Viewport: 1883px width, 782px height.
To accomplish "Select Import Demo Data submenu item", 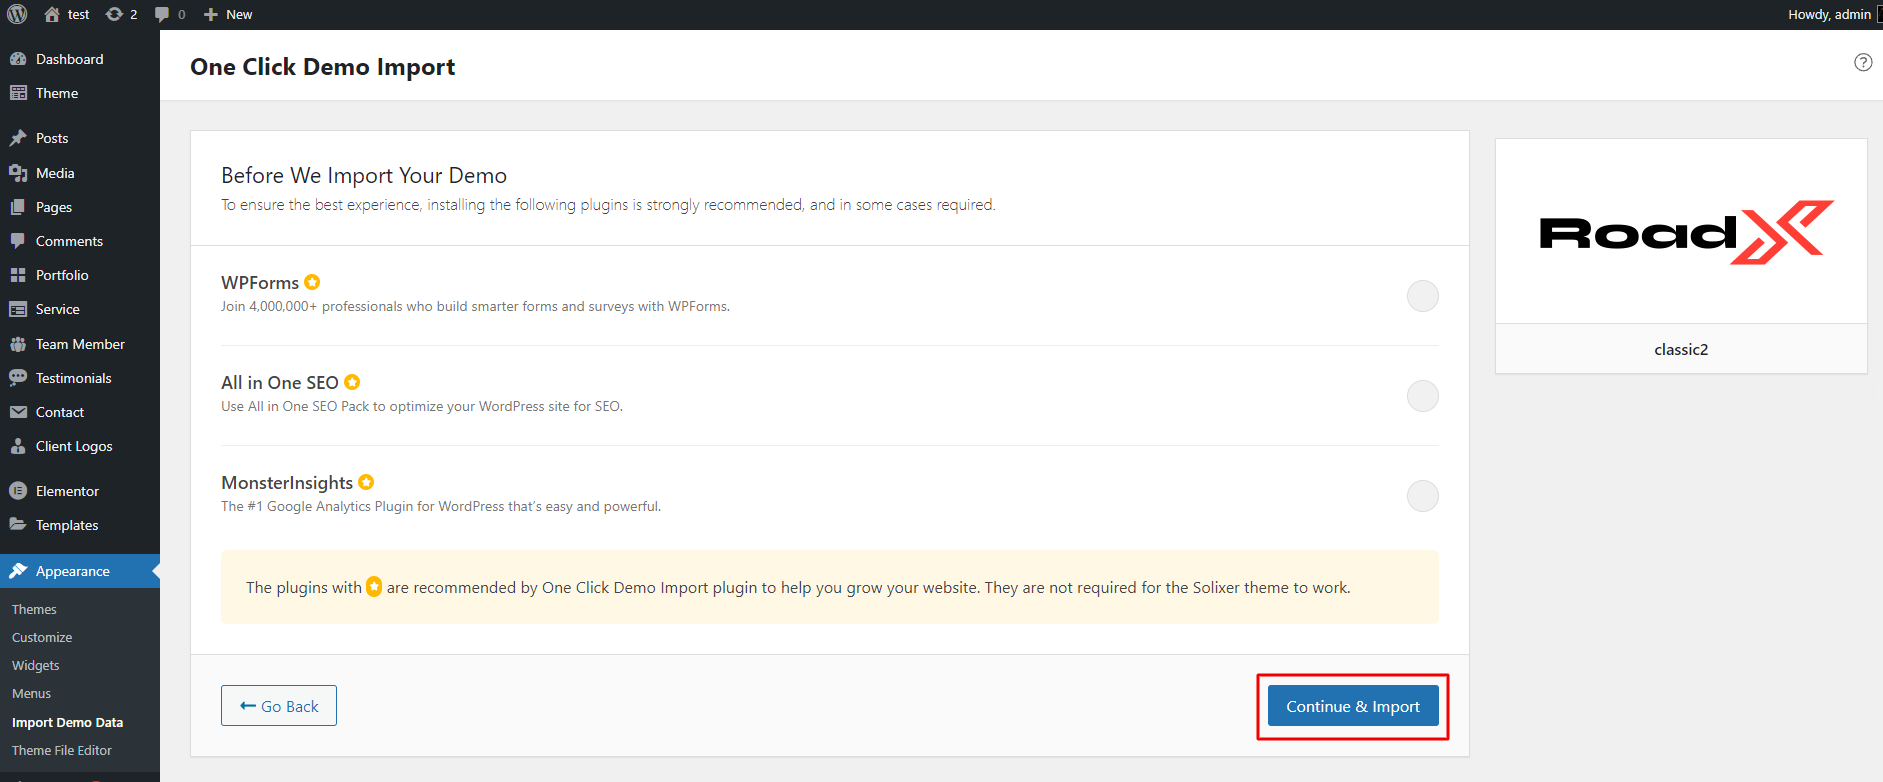I will point(67,722).
